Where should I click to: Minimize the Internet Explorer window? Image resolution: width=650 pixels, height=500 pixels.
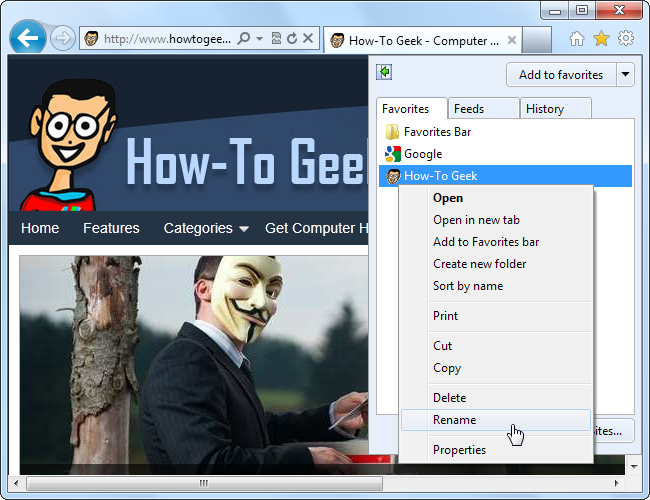(x=555, y=11)
